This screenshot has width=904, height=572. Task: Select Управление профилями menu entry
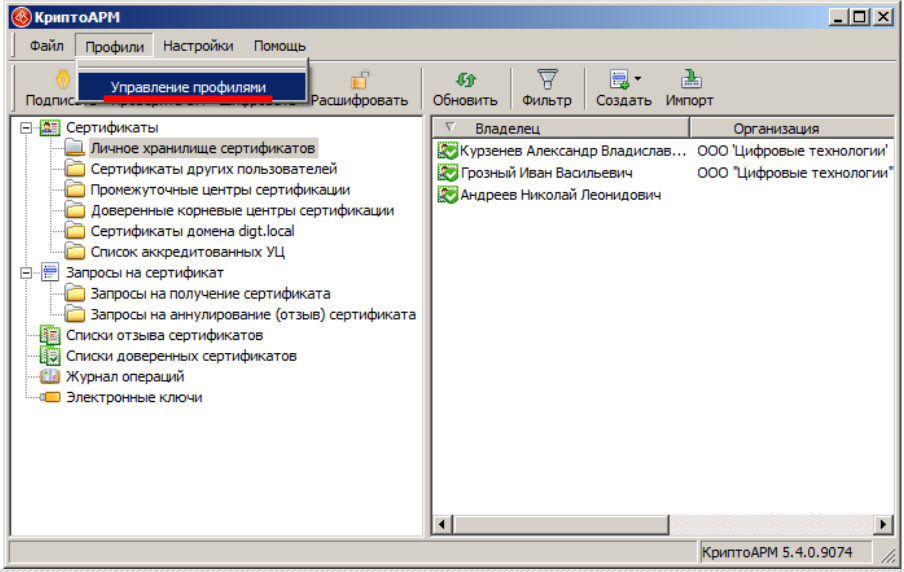191,87
